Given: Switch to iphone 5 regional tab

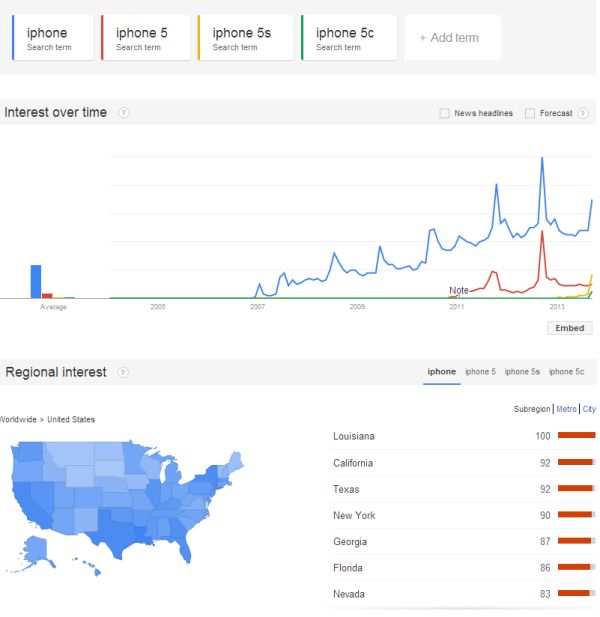Looking at the screenshot, I should pos(480,372).
